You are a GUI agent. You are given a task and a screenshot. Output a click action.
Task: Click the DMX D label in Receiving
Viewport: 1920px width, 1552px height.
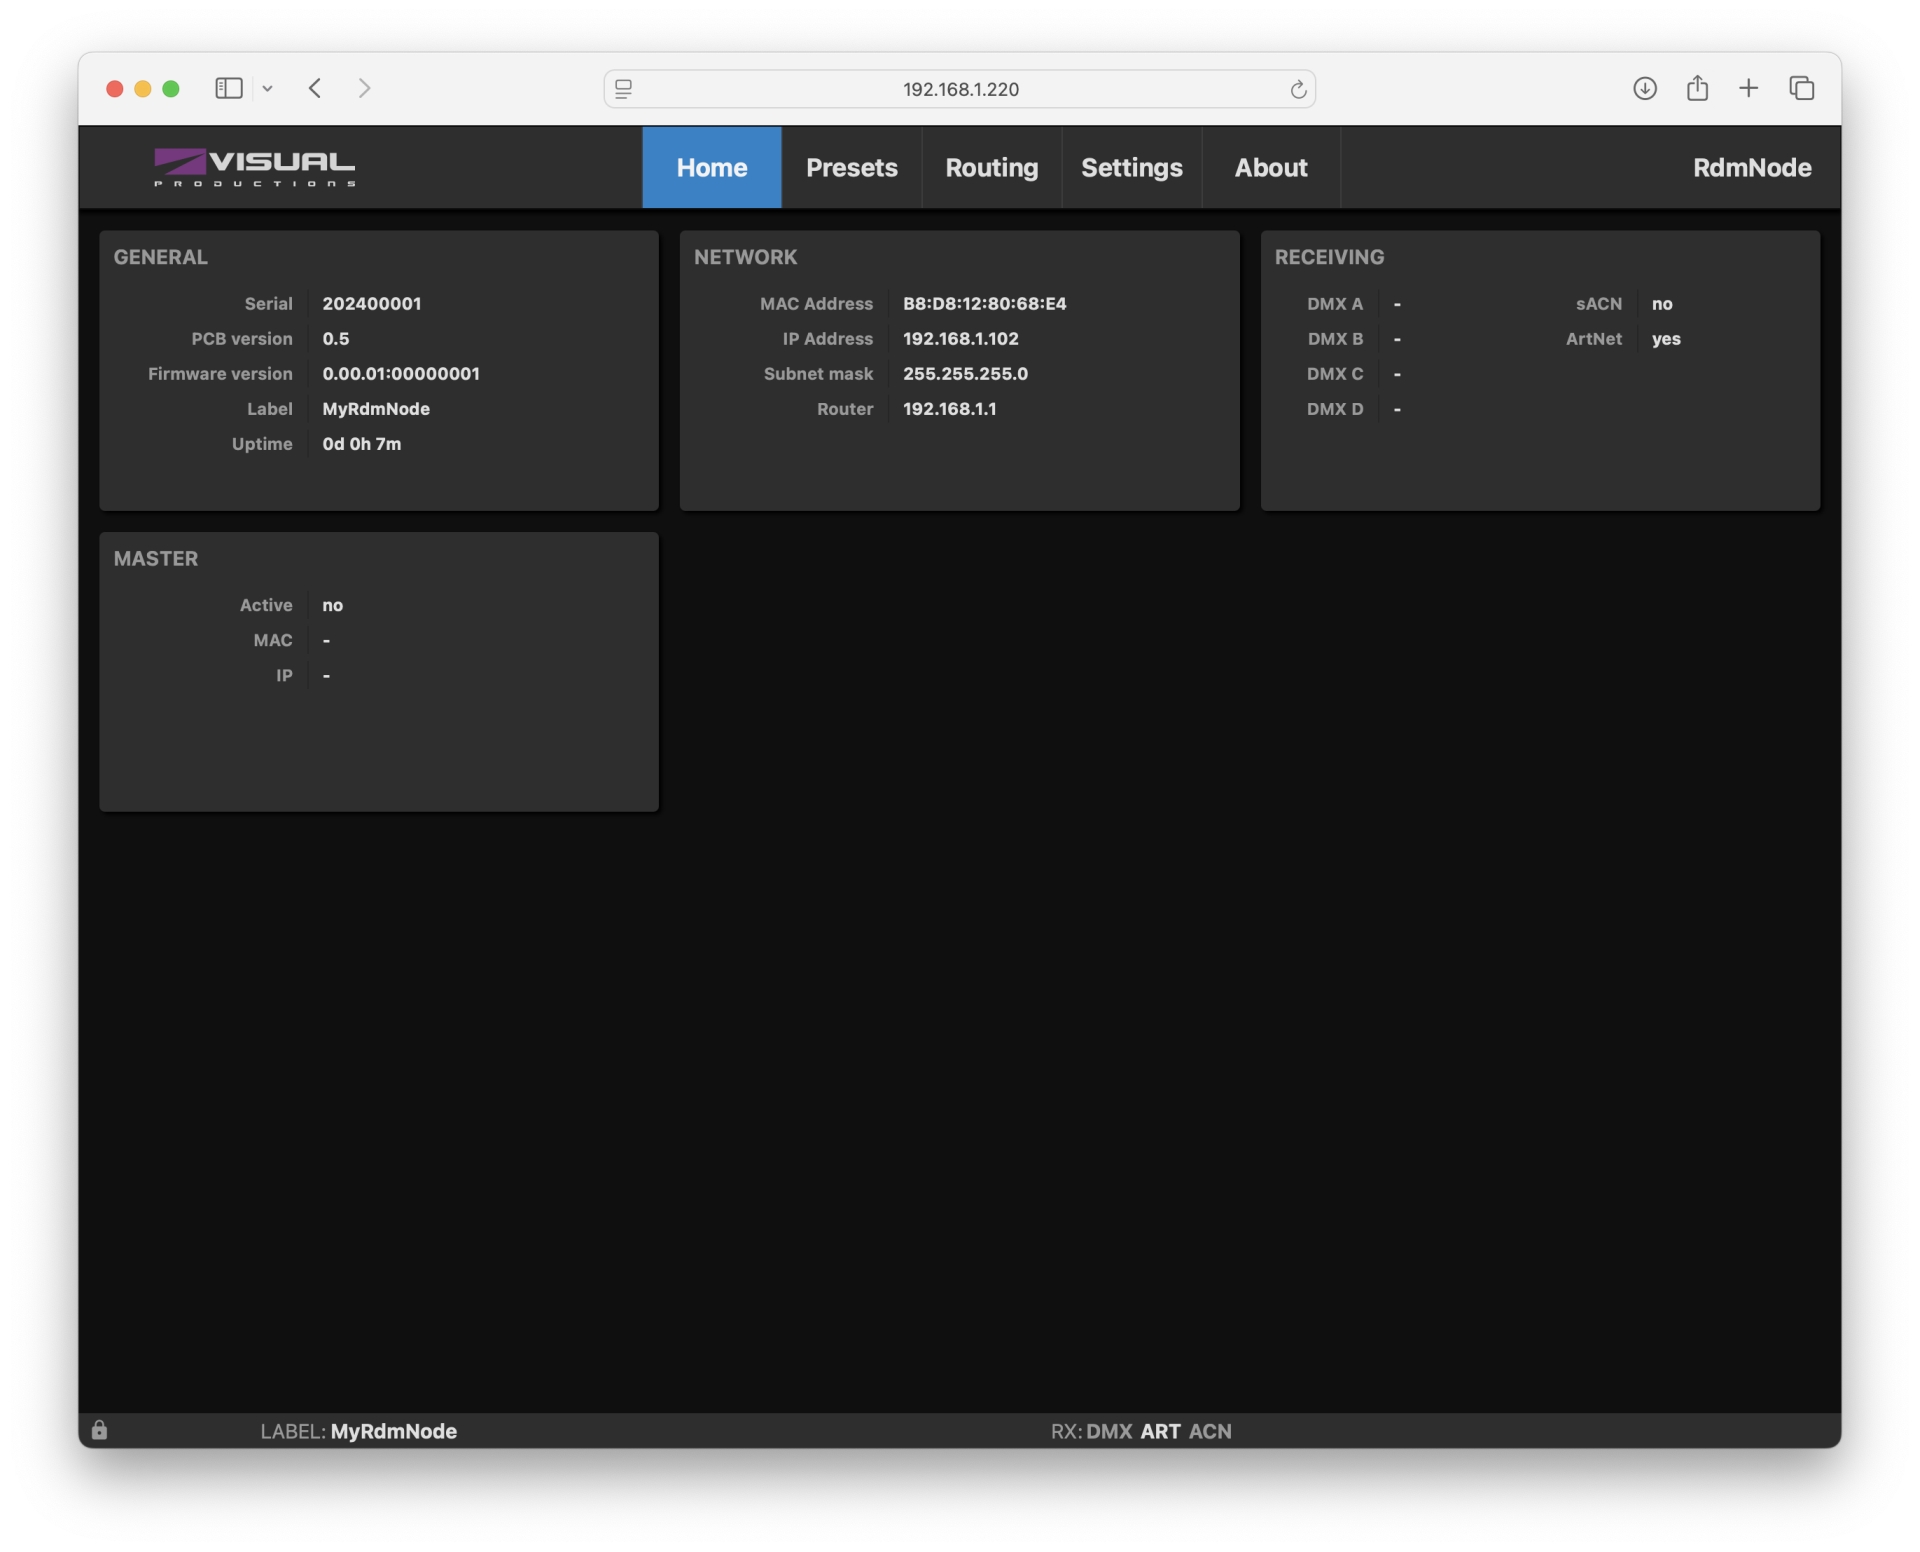pyautogui.click(x=1335, y=408)
